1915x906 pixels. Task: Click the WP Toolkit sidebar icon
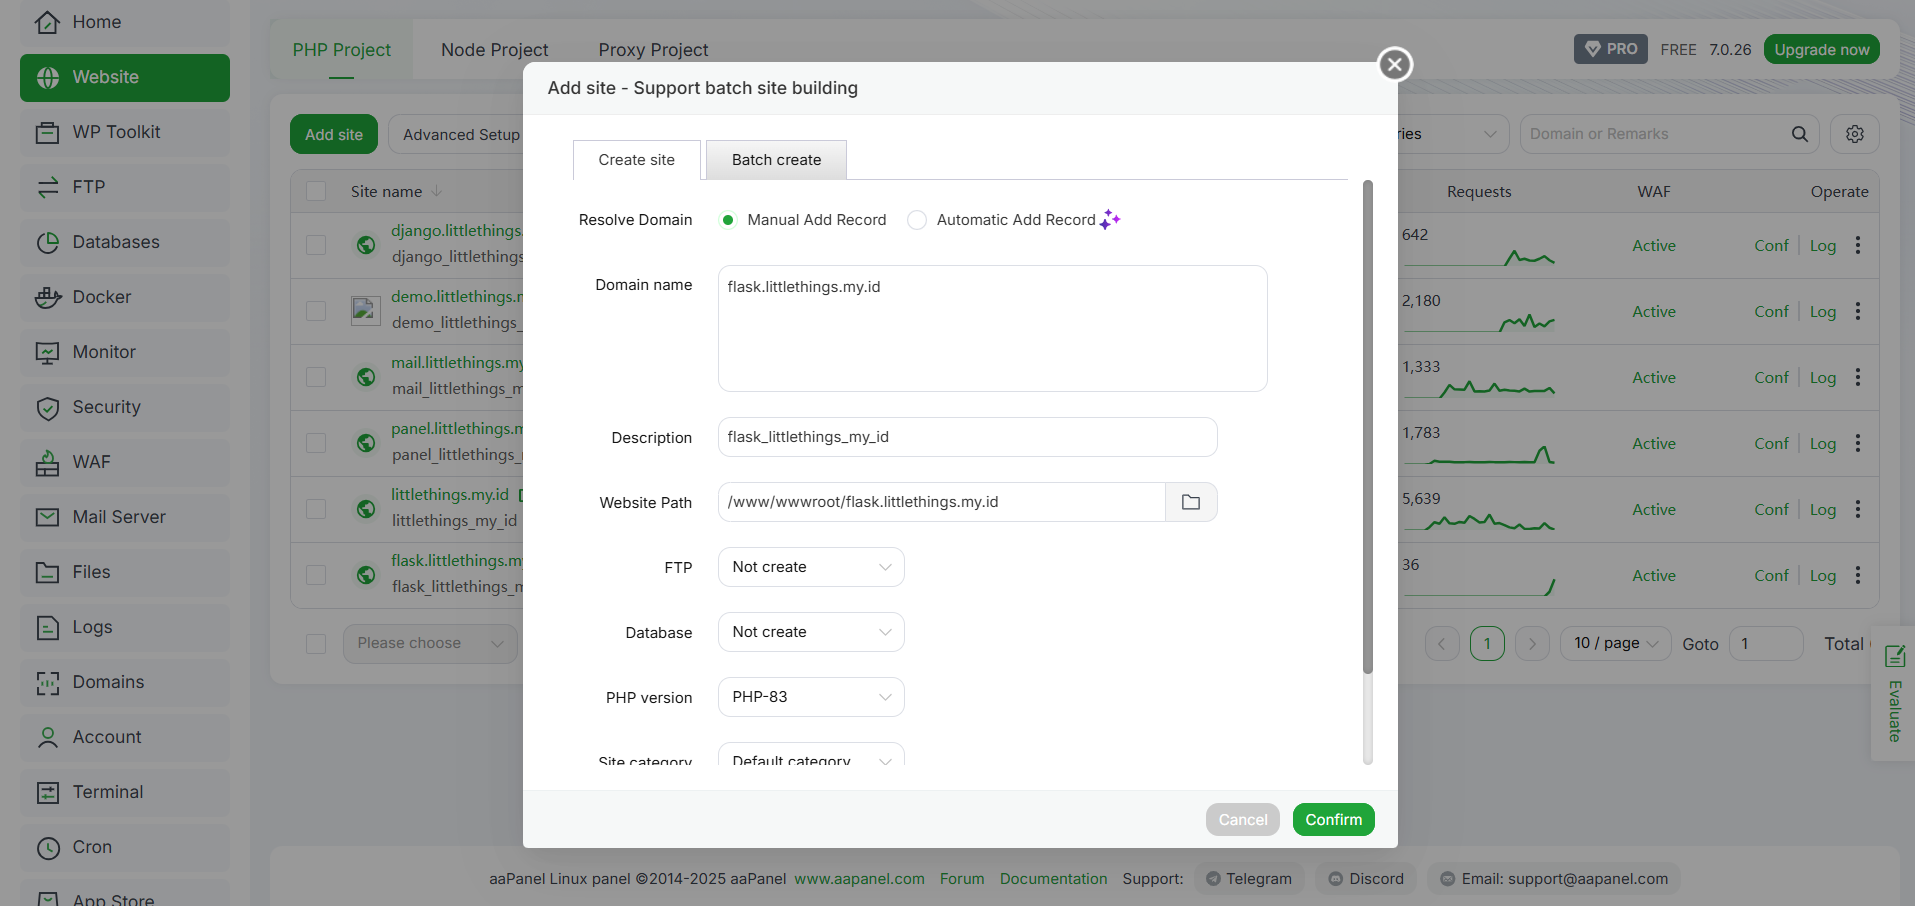tap(47, 132)
